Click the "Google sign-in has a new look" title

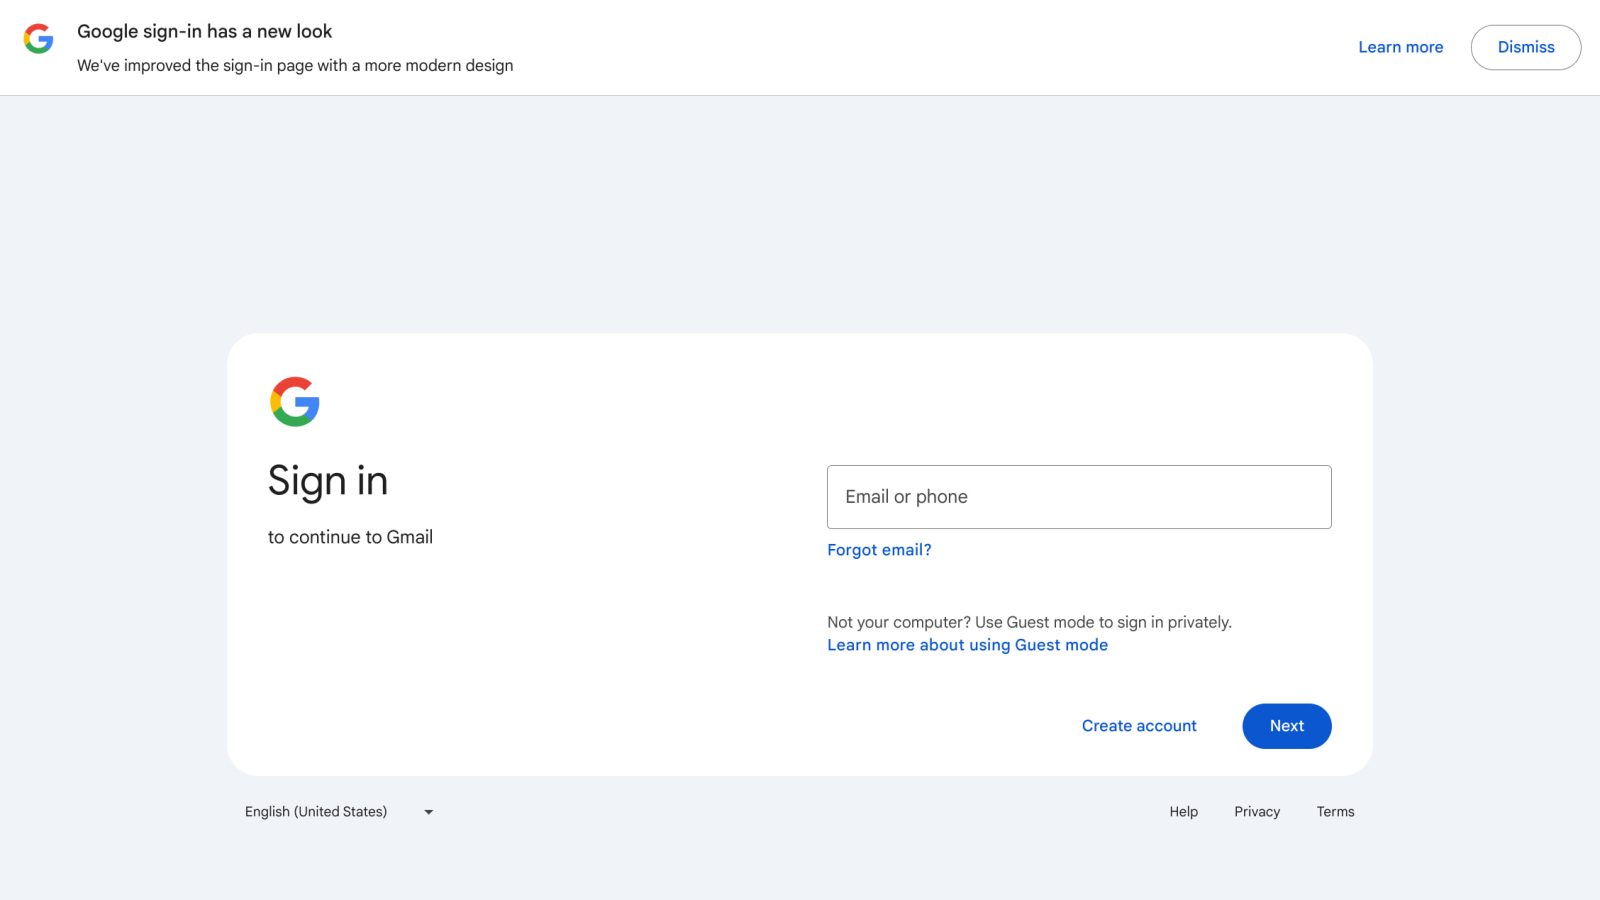[x=204, y=31]
